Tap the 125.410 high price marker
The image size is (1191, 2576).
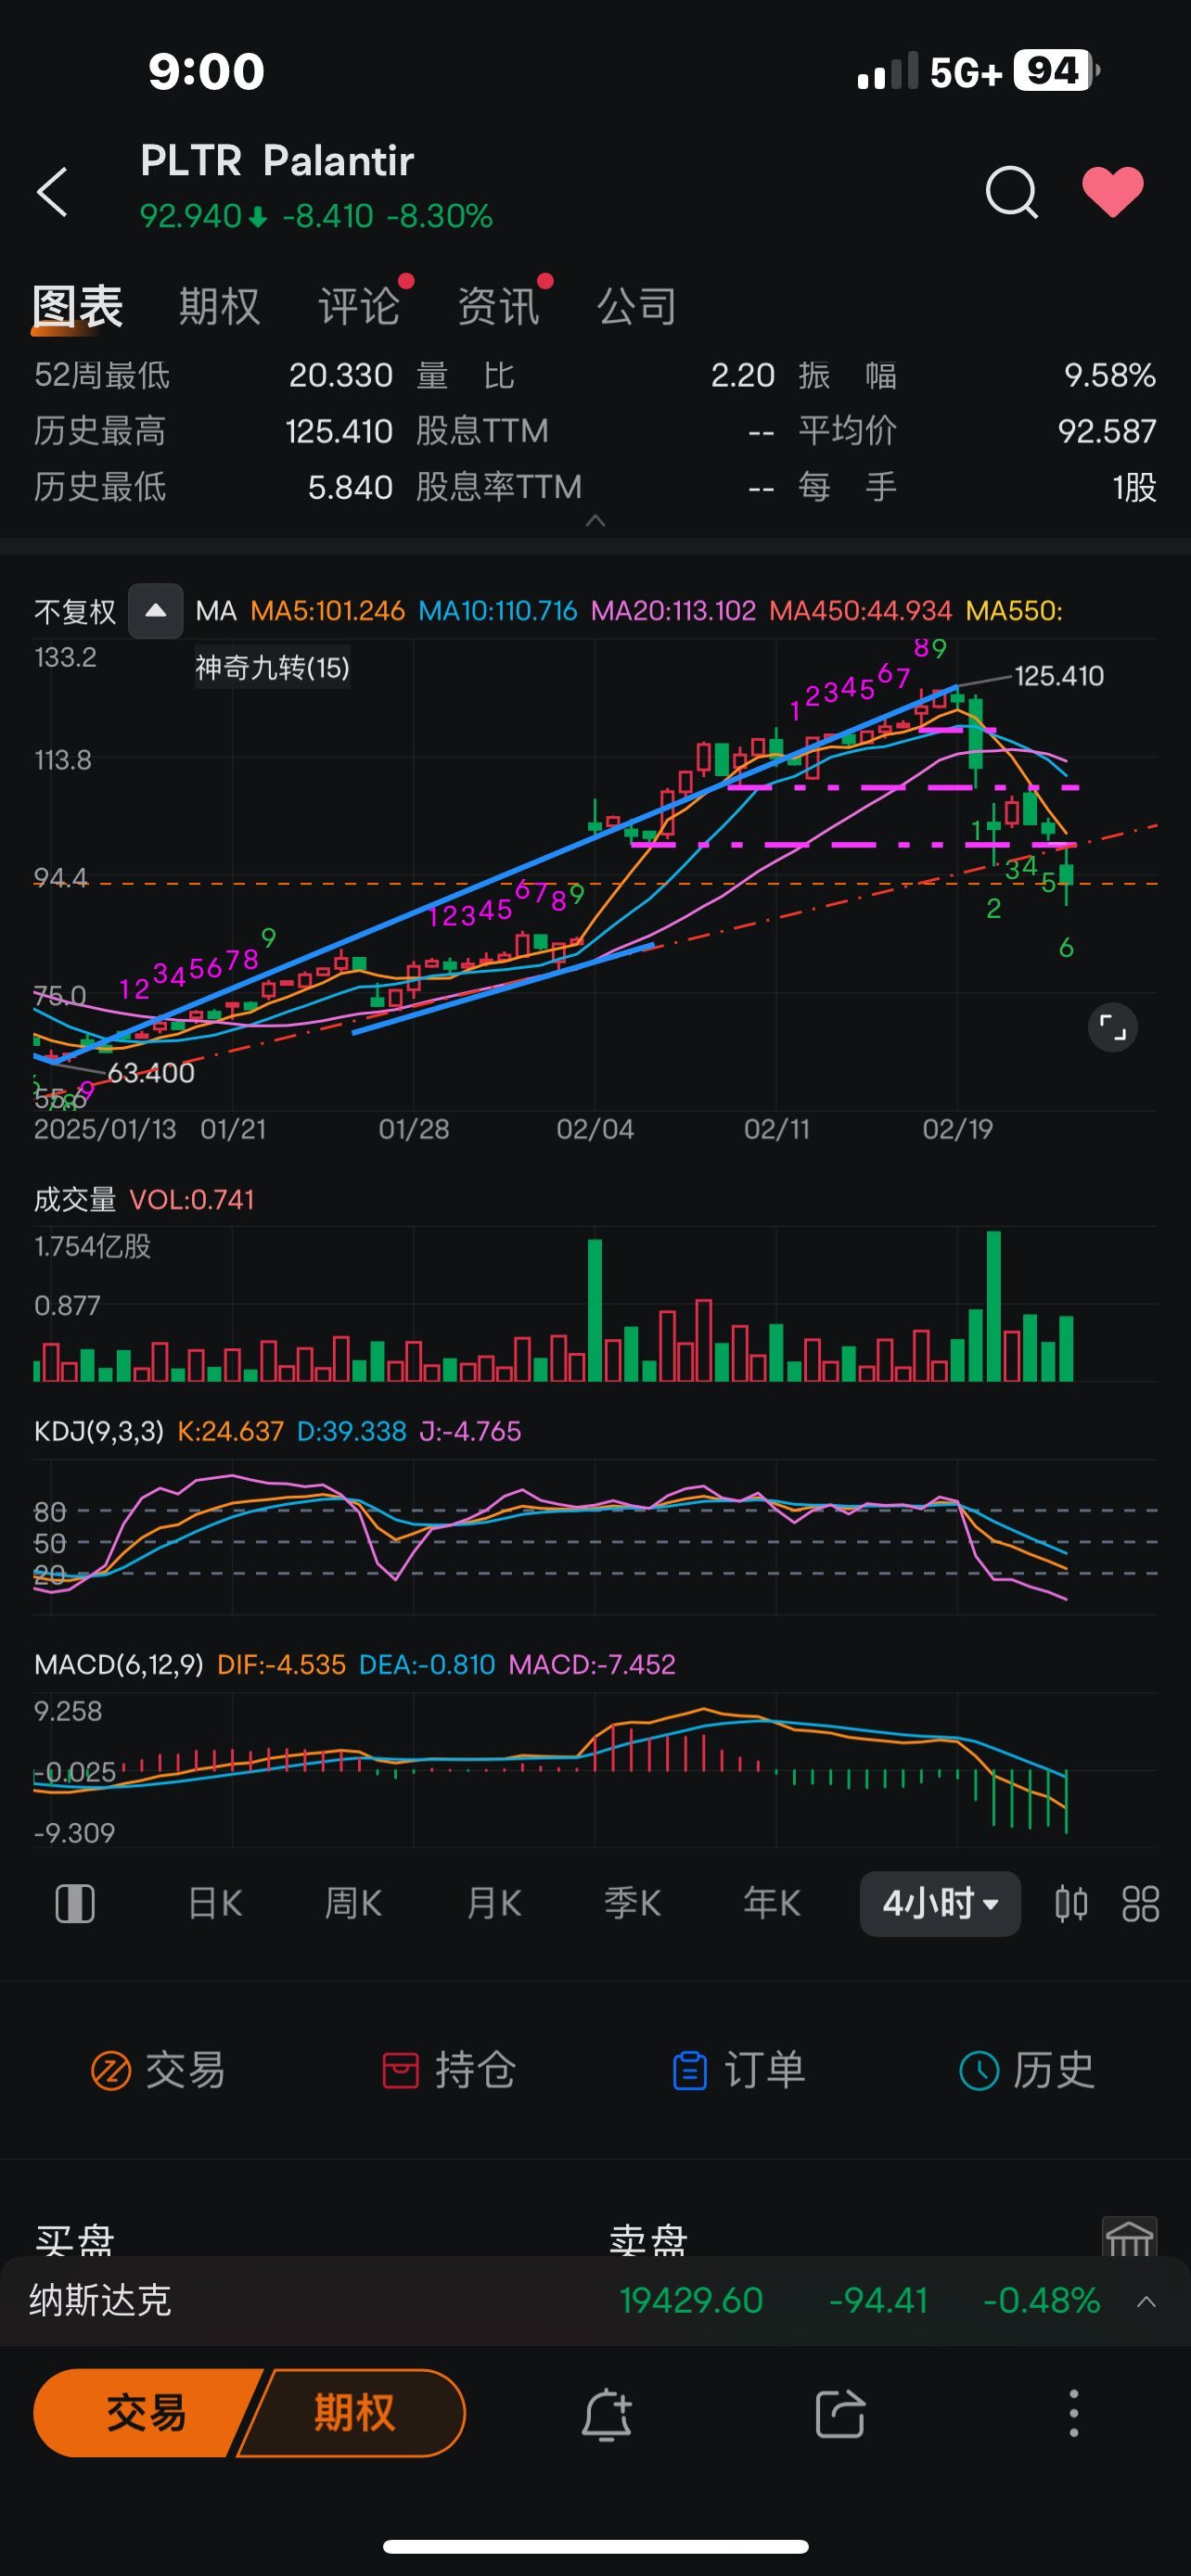[1059, 676]
